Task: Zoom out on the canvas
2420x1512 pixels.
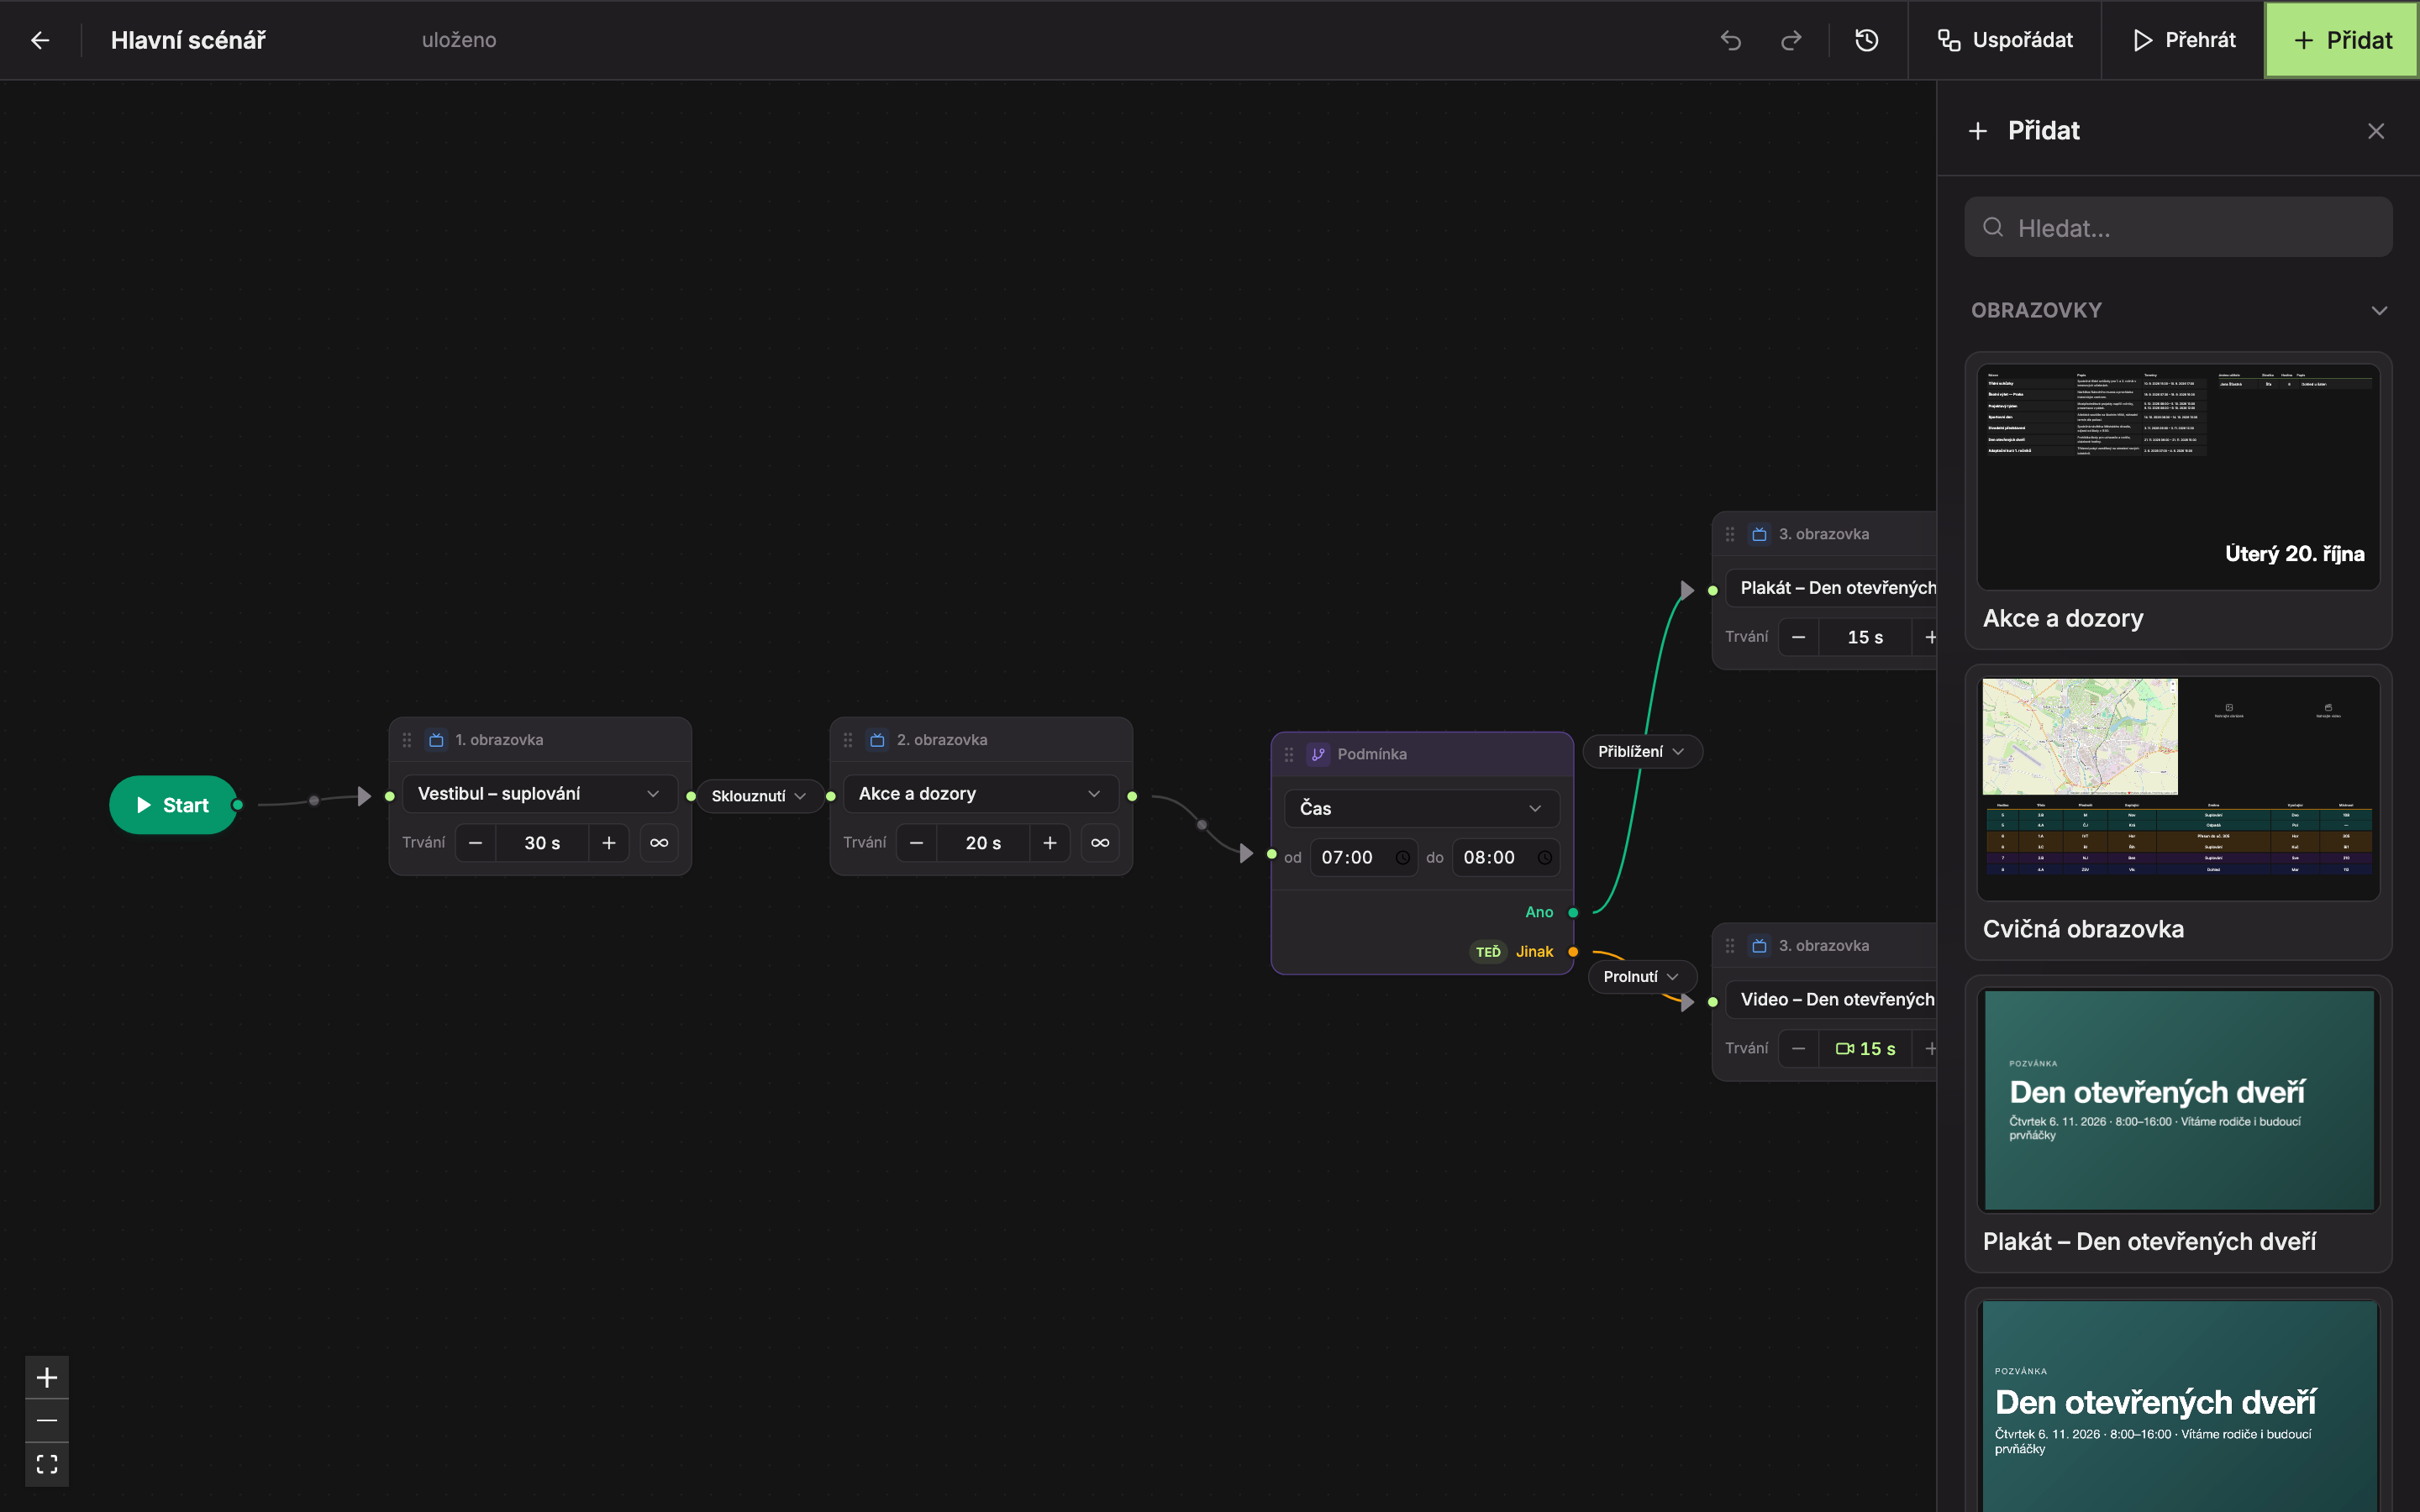Action: [47, 1420]
